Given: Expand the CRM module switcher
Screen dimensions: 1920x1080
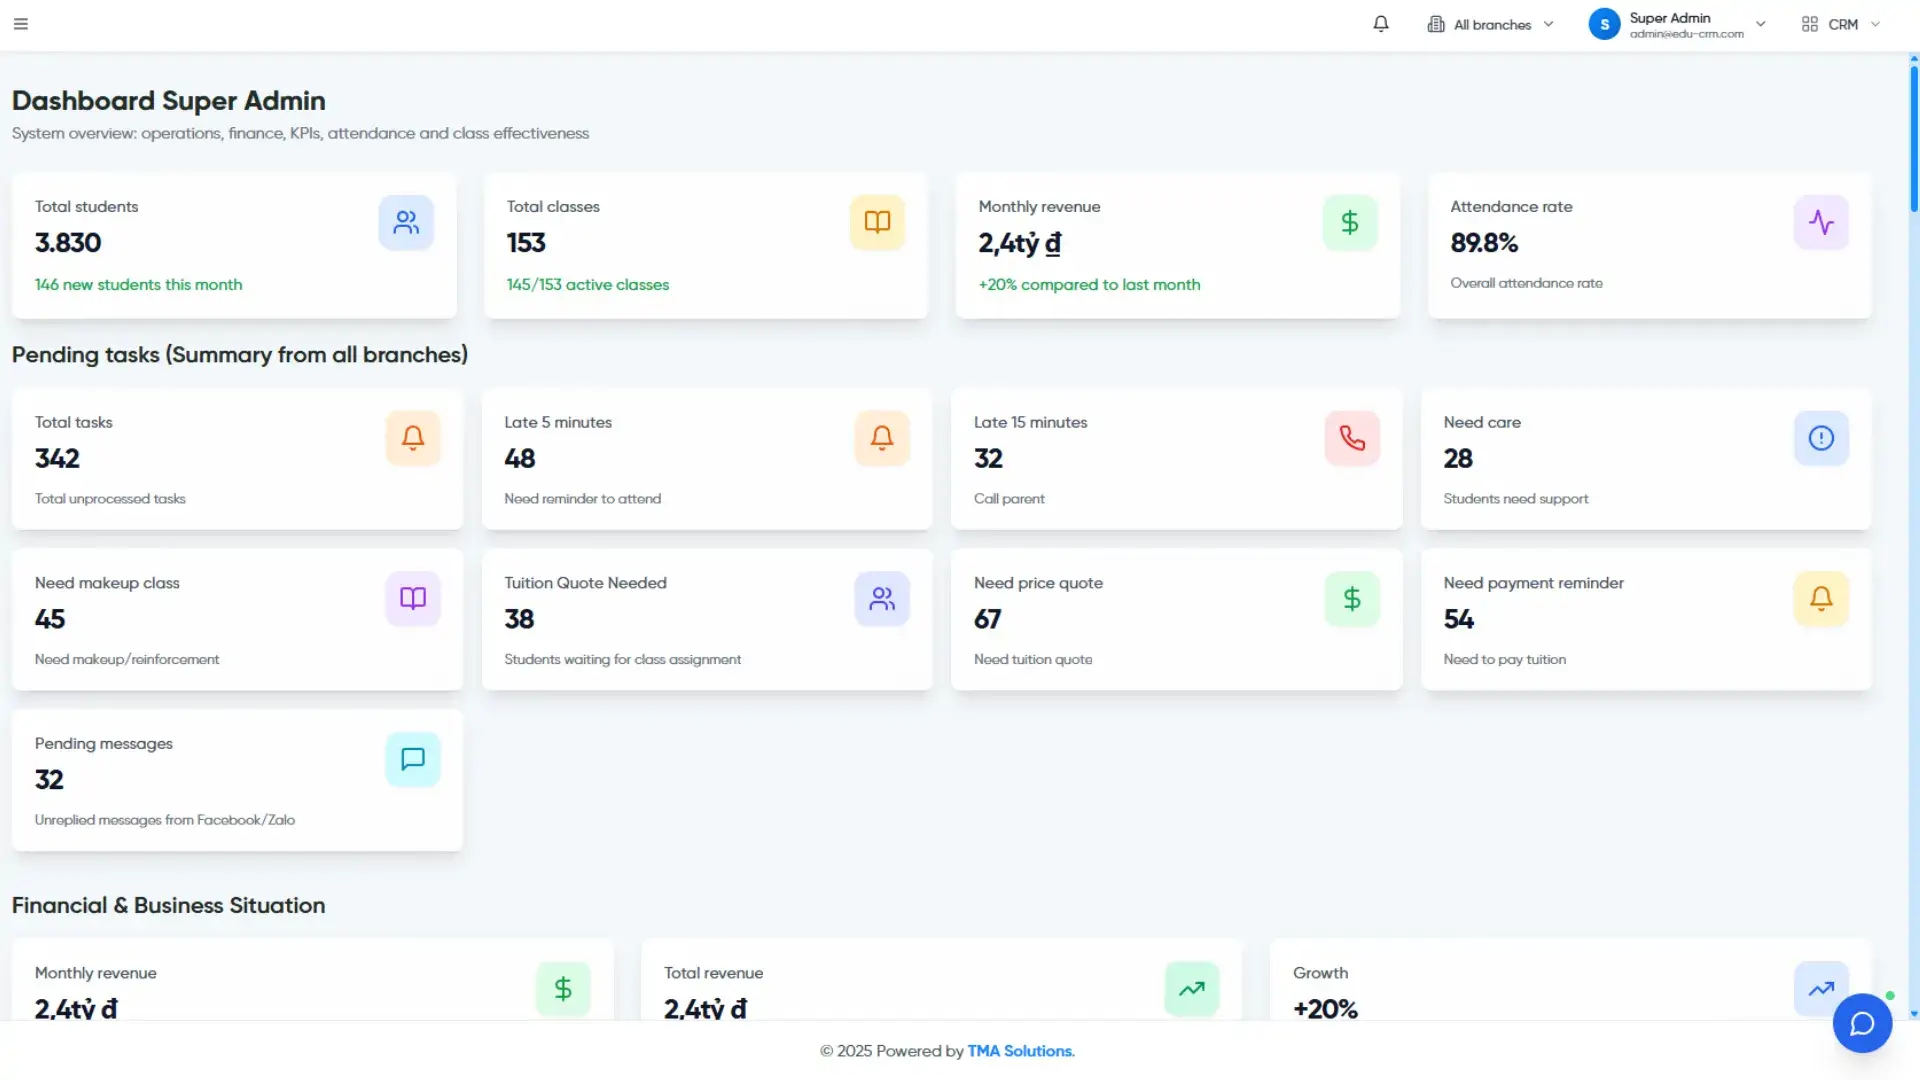Looking at the screenshot, I should point(1841,24).
